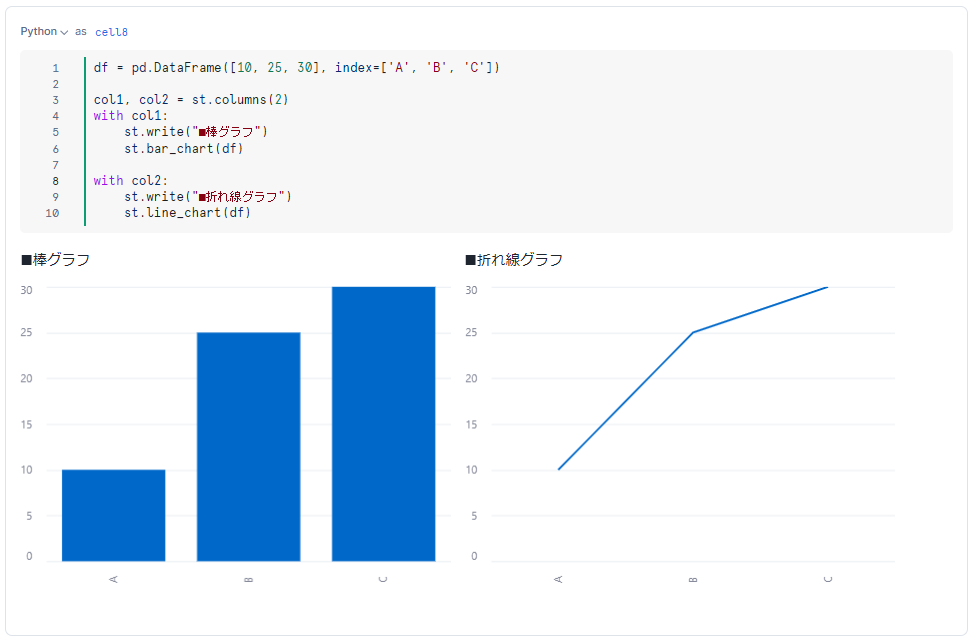Click line number 3 in the gutter
Image resolution: width=975 pixels, height=642 pixels.
click(55, 100)
